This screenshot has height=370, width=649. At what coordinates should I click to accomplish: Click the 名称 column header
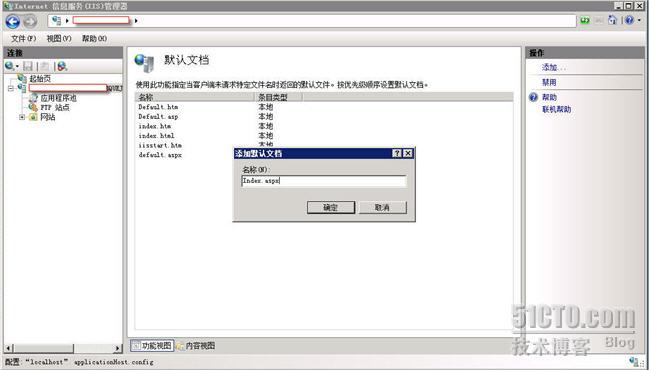(x=195, y=97)
